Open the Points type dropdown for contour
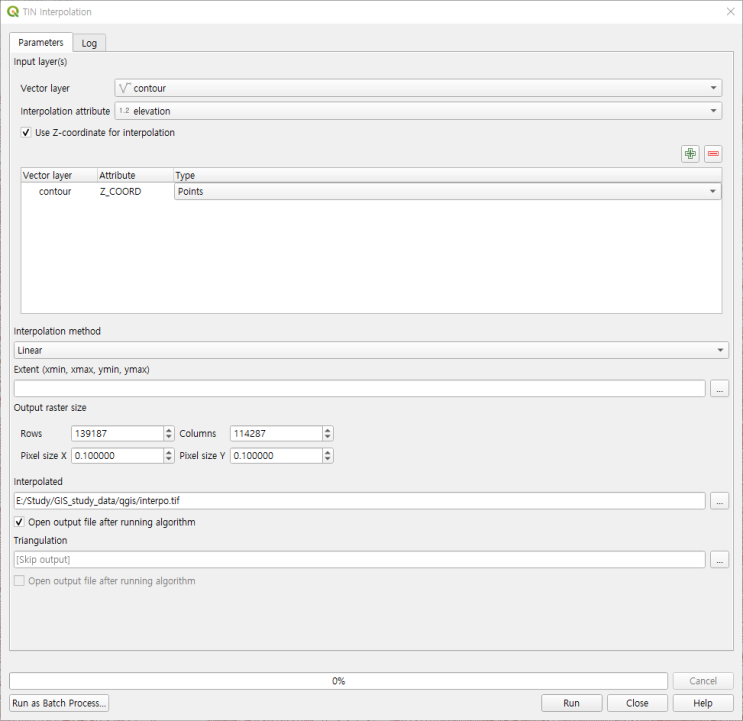The image size is (743, 721). tap(447, 191)
